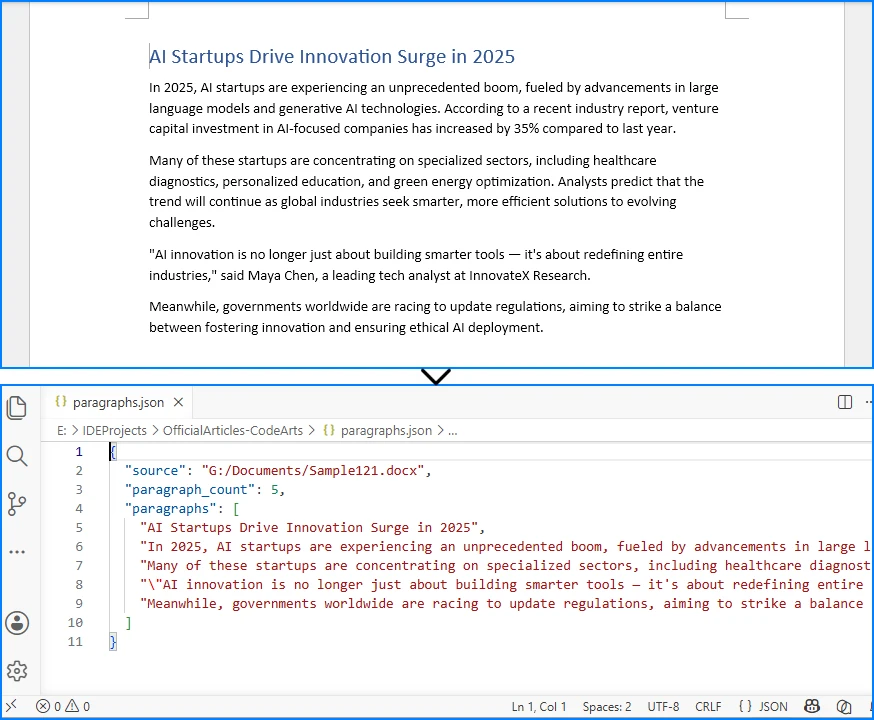
Task: Click the document paragraph beginning "Meanwhile, governments worldwide"
Action: click(435, 317)
